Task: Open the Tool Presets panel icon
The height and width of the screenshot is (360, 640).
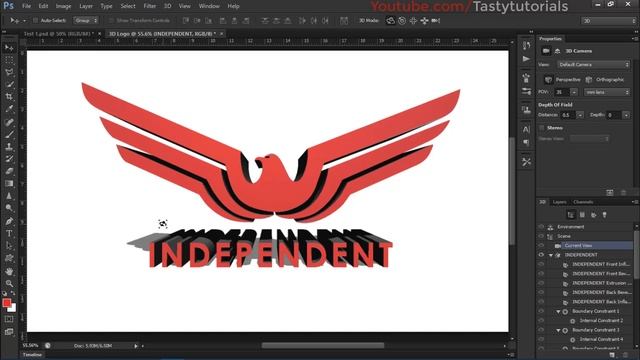Action: (527, 162)
